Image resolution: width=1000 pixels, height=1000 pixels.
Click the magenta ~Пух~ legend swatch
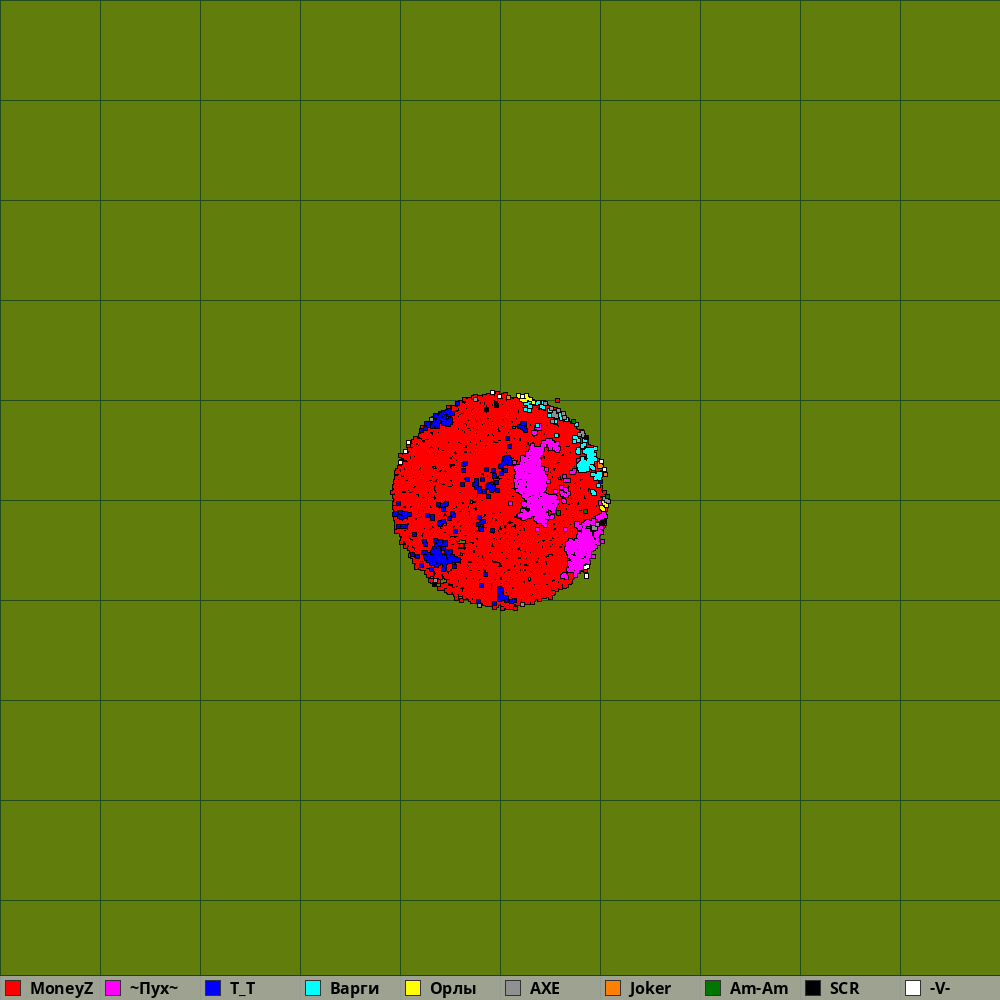point(113,988)
